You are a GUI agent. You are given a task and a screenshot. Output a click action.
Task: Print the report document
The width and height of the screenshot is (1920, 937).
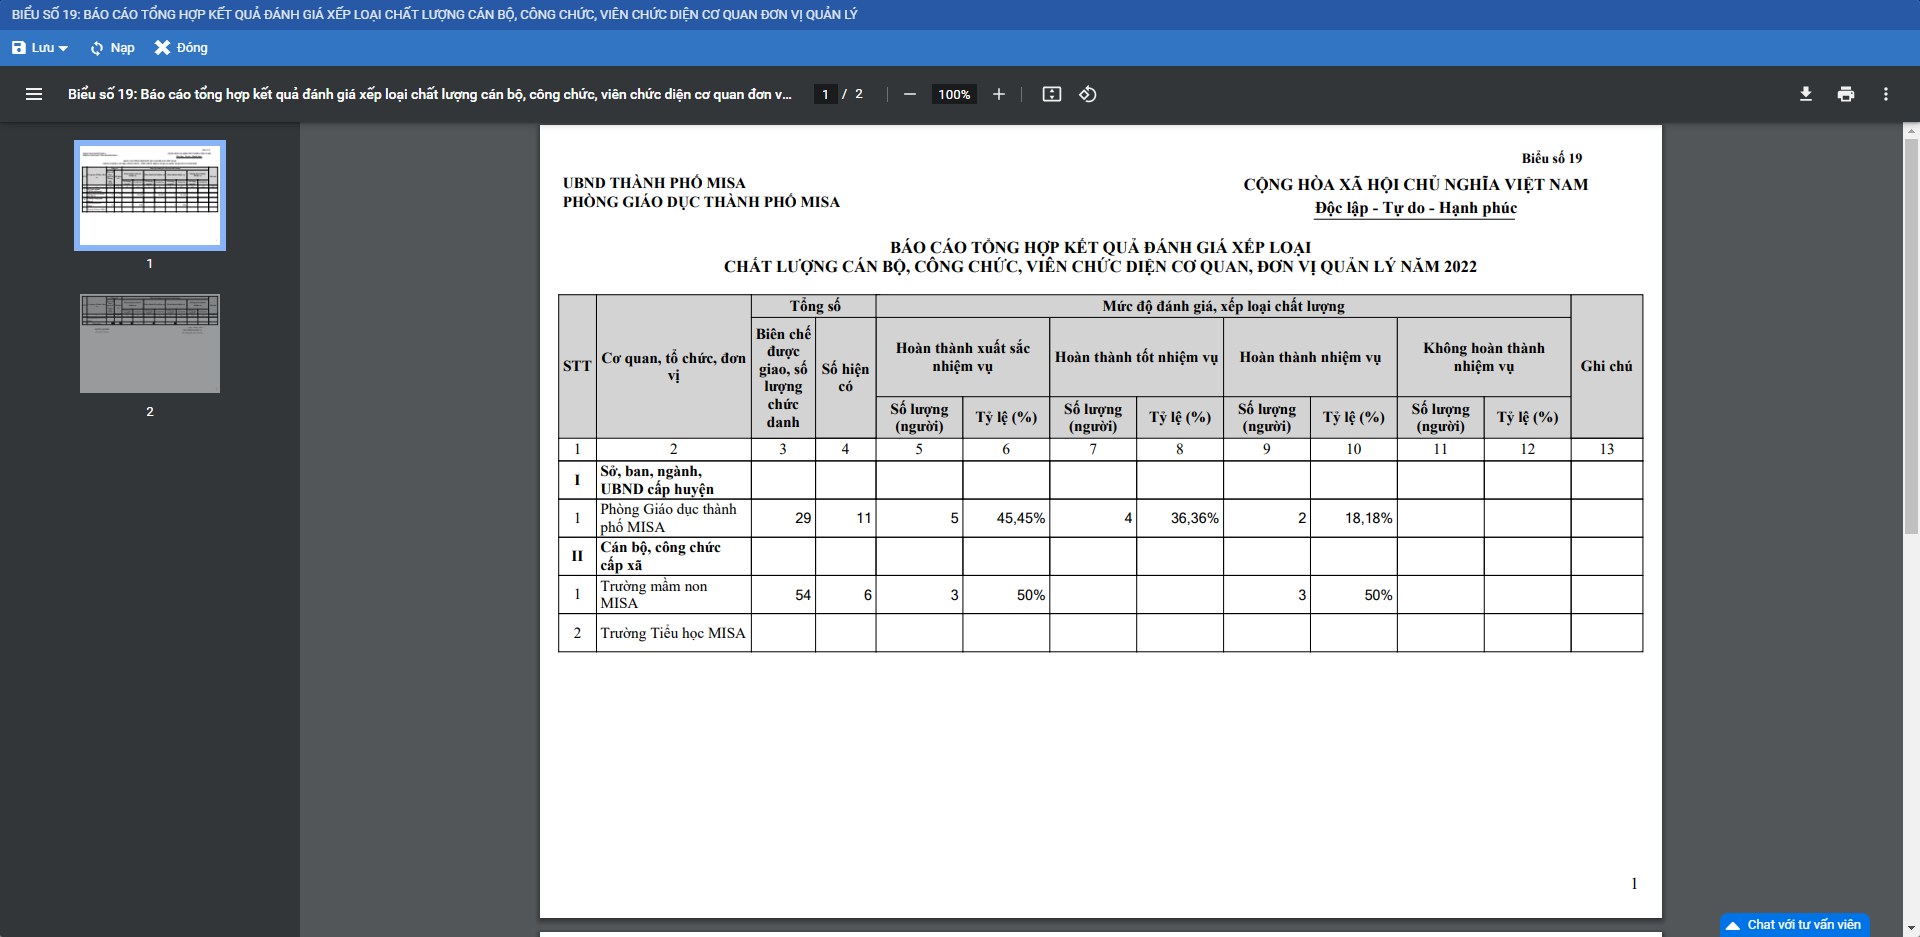pos(1845,94)
